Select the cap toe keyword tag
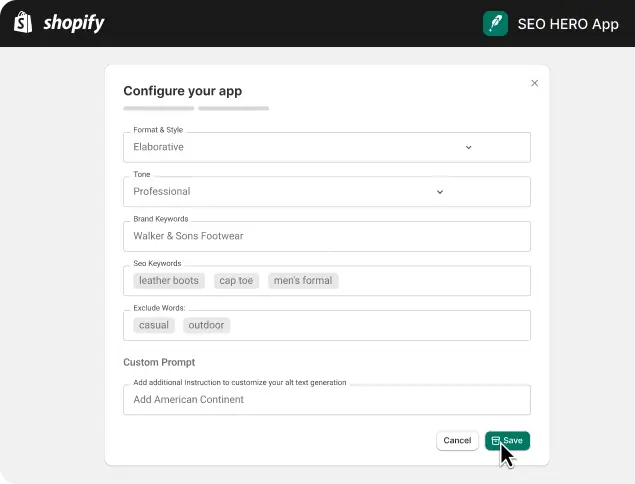 click(236, 280)
